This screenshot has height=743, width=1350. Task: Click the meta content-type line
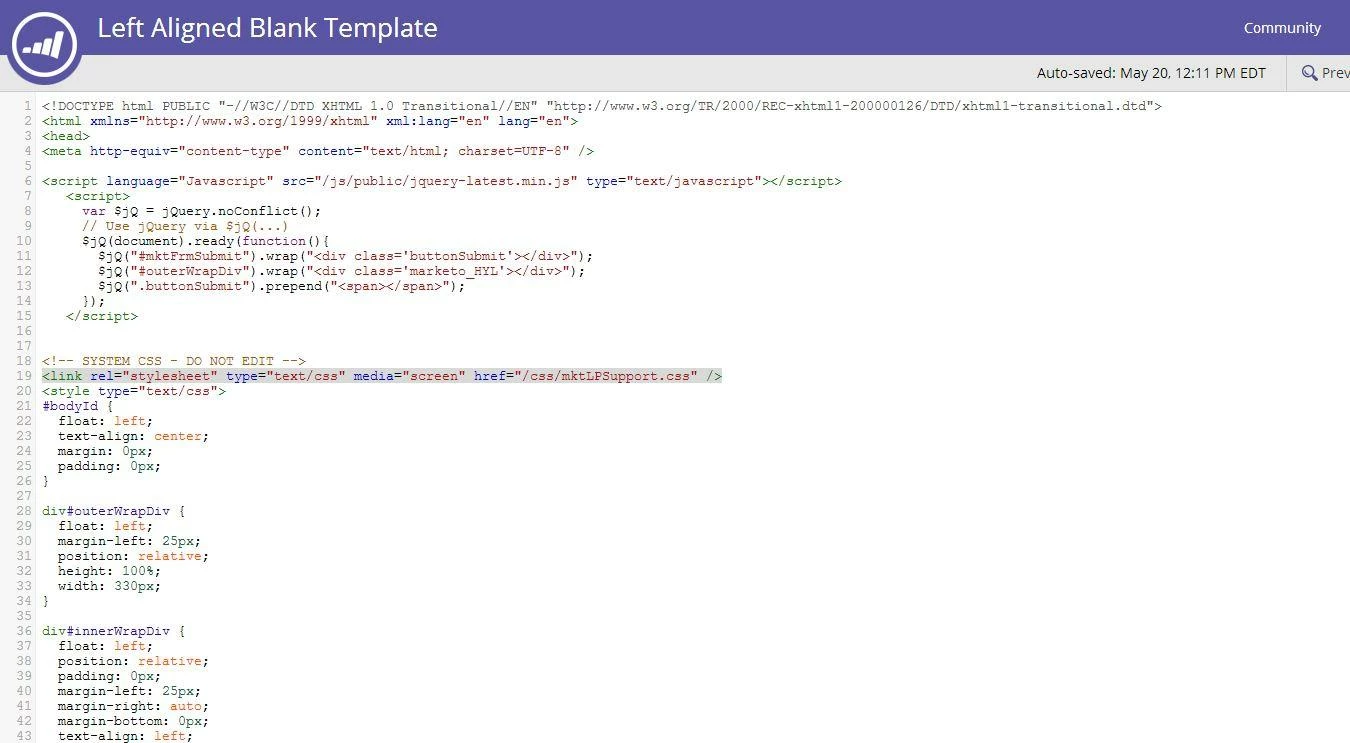coord(318,151)
